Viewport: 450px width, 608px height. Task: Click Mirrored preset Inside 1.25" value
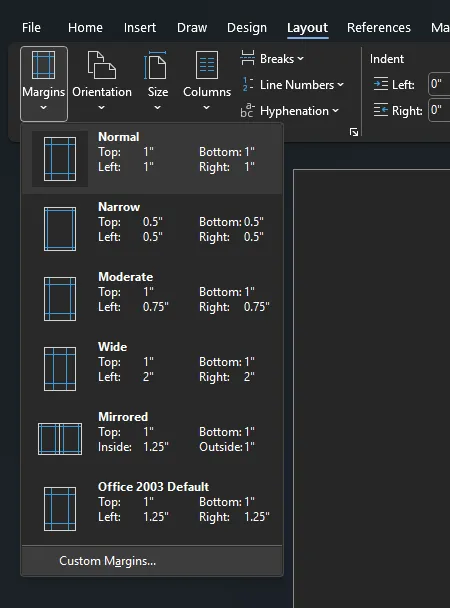156,447
